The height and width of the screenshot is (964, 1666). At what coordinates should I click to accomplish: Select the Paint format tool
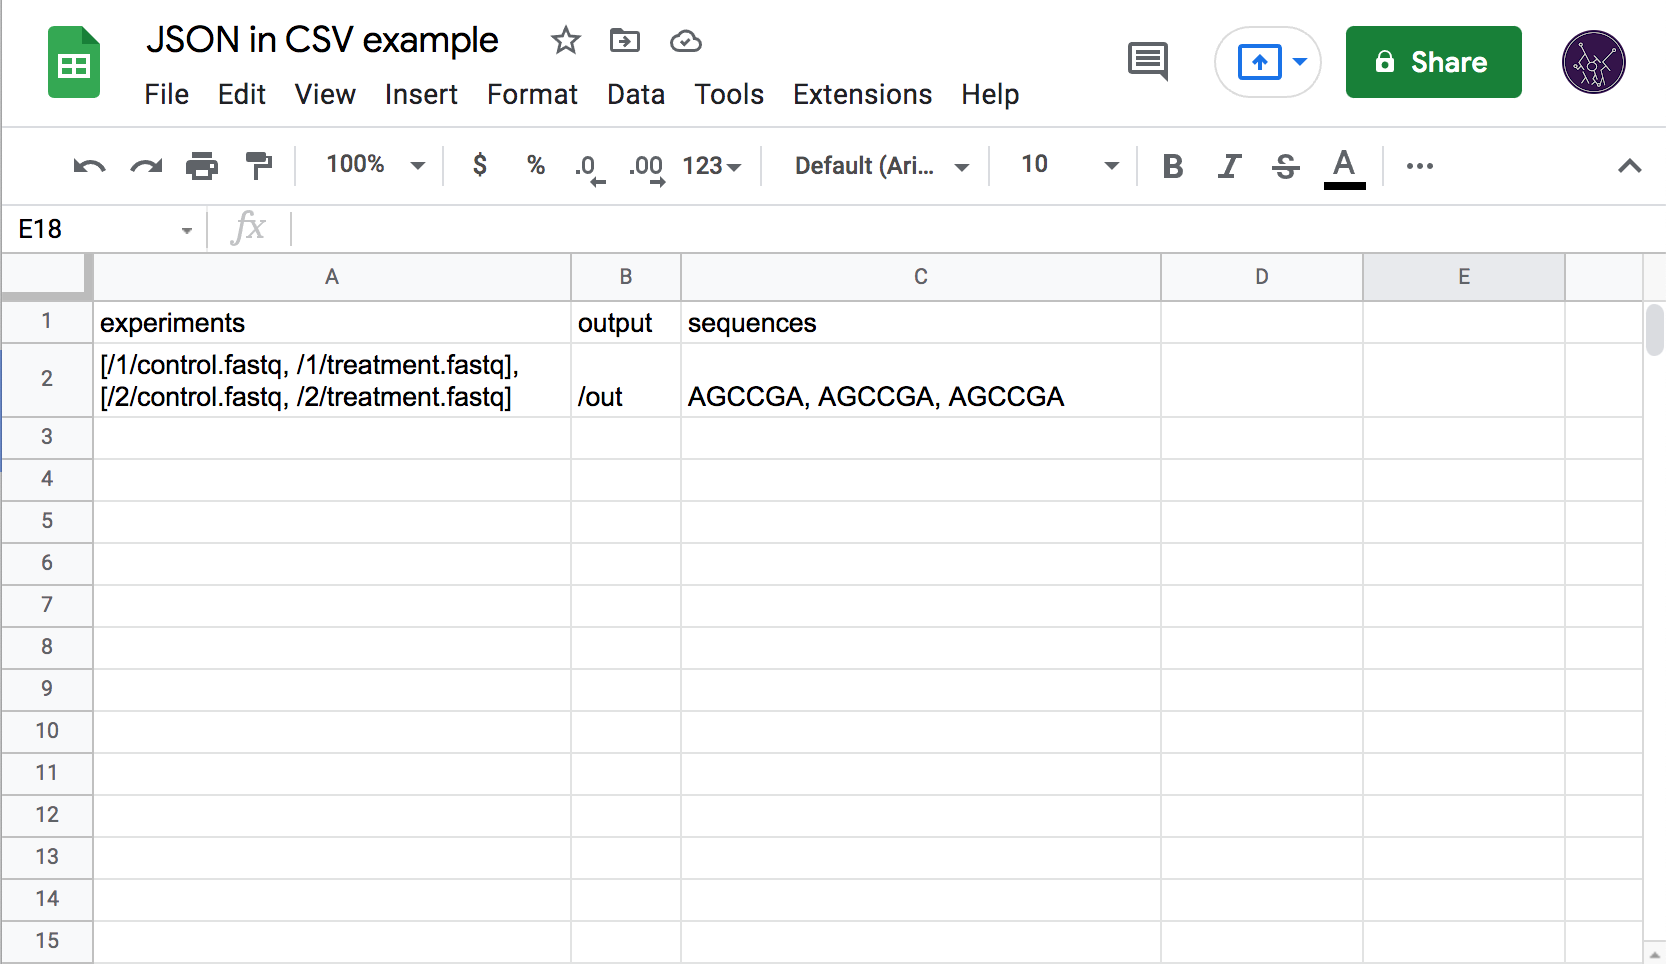pos(259,166)
